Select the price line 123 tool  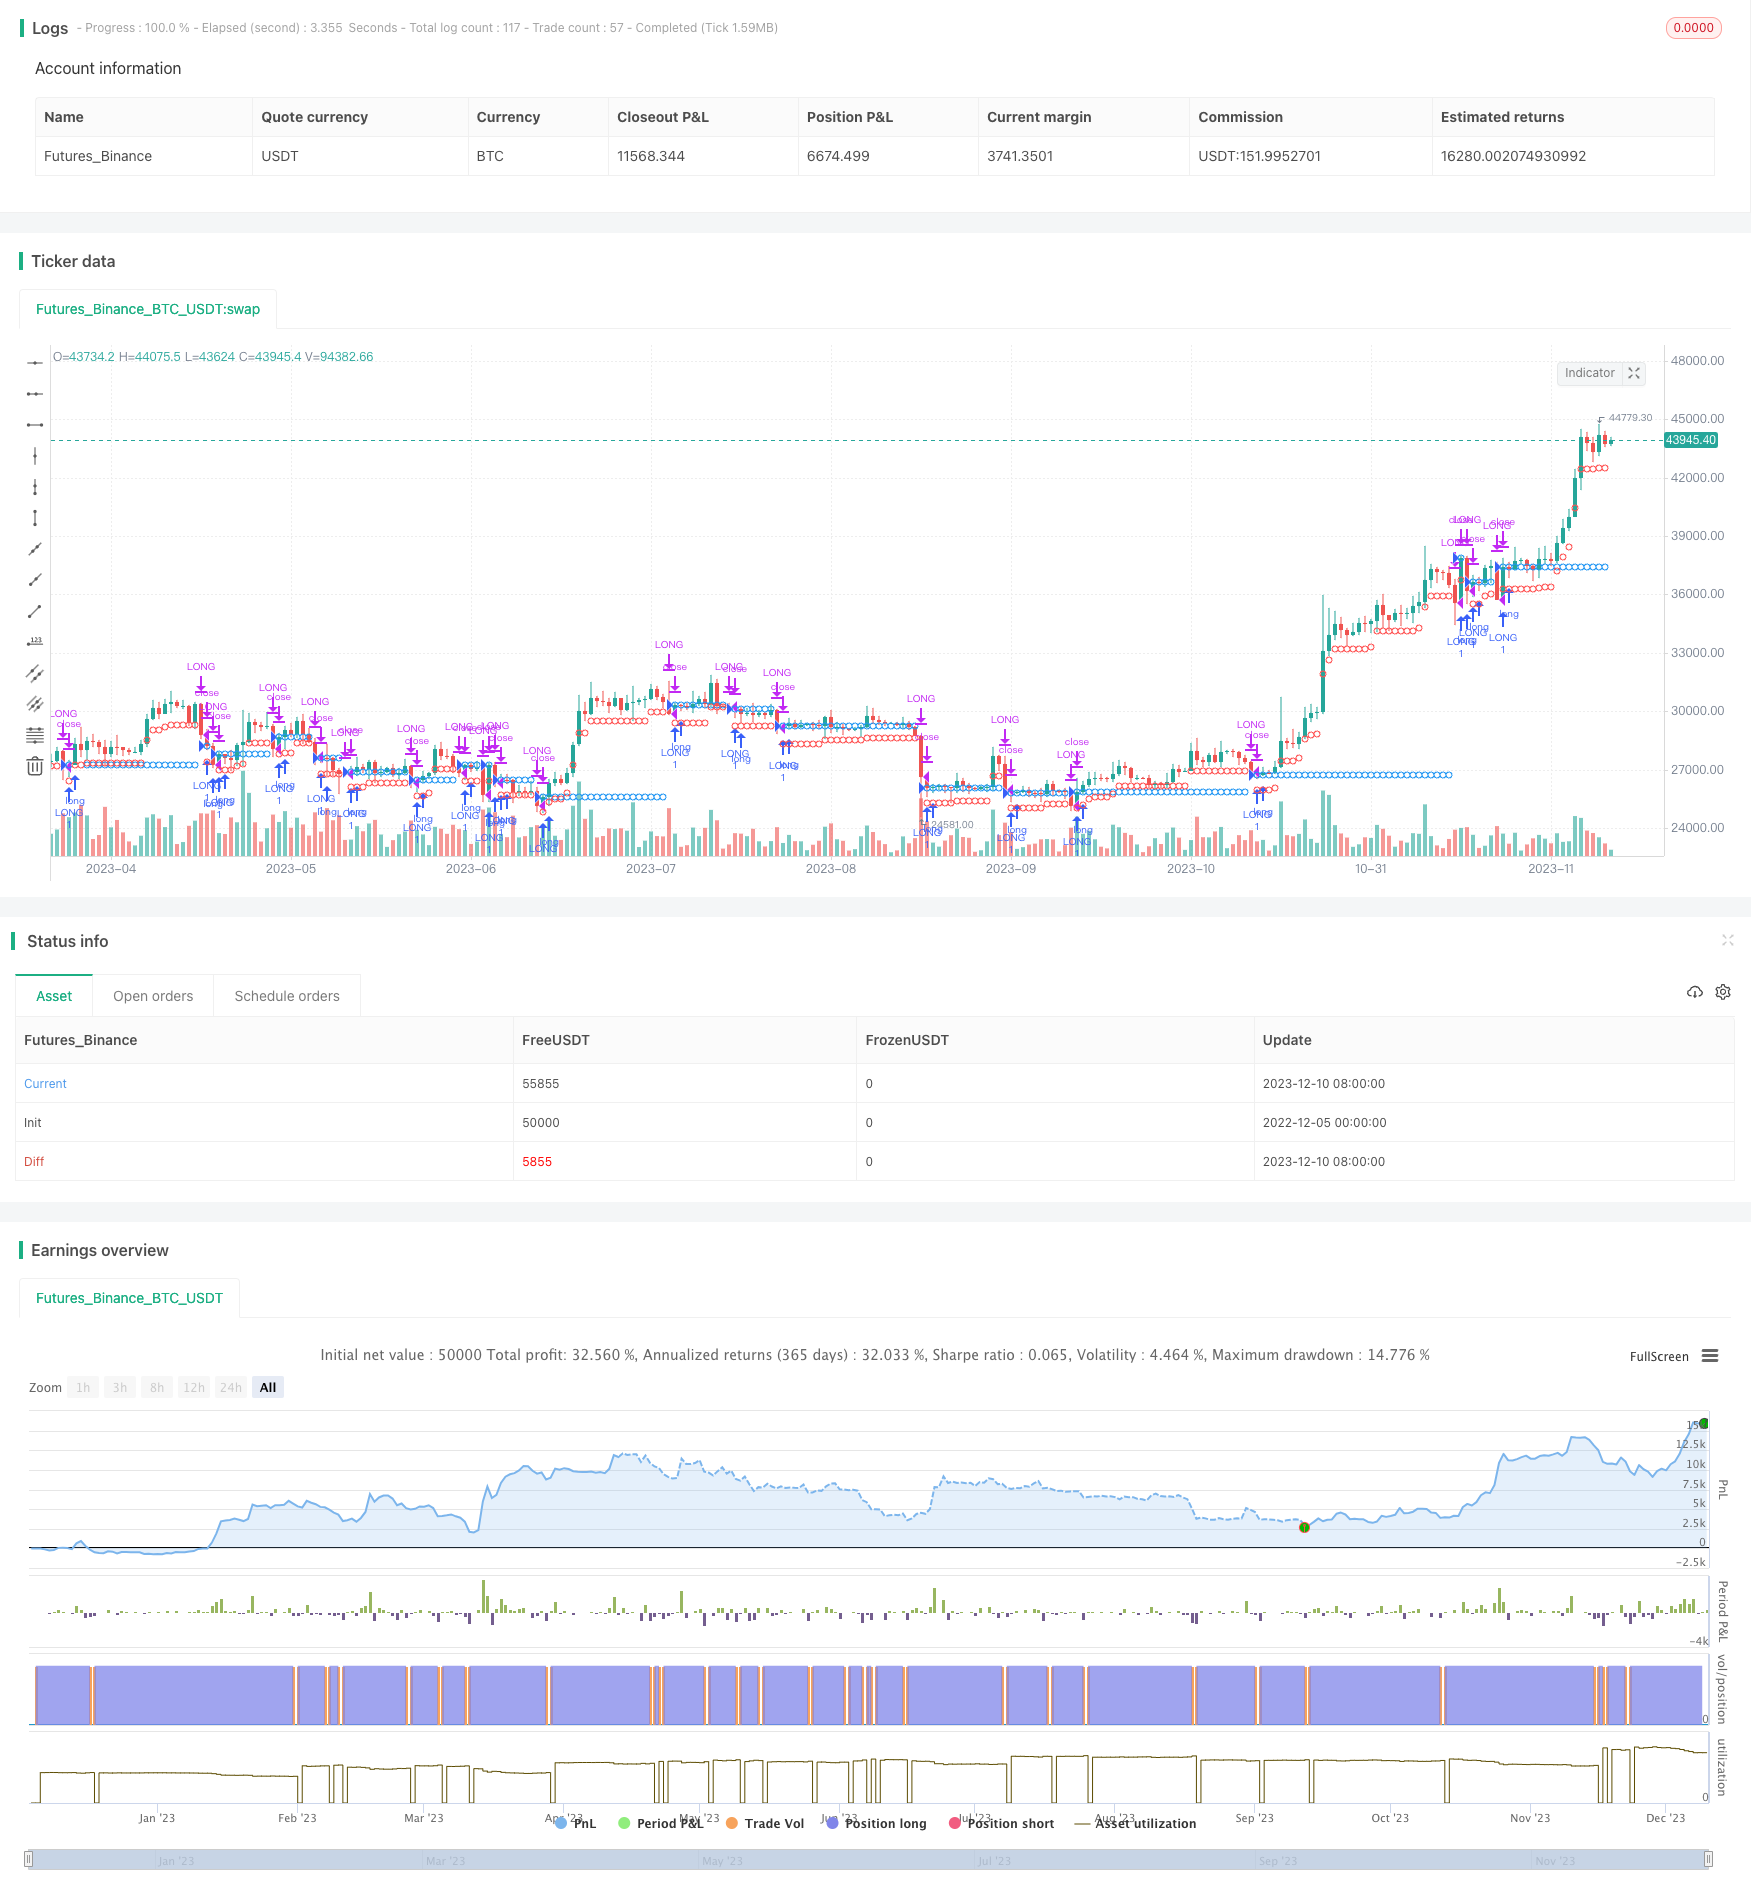[x=35, y=642]
